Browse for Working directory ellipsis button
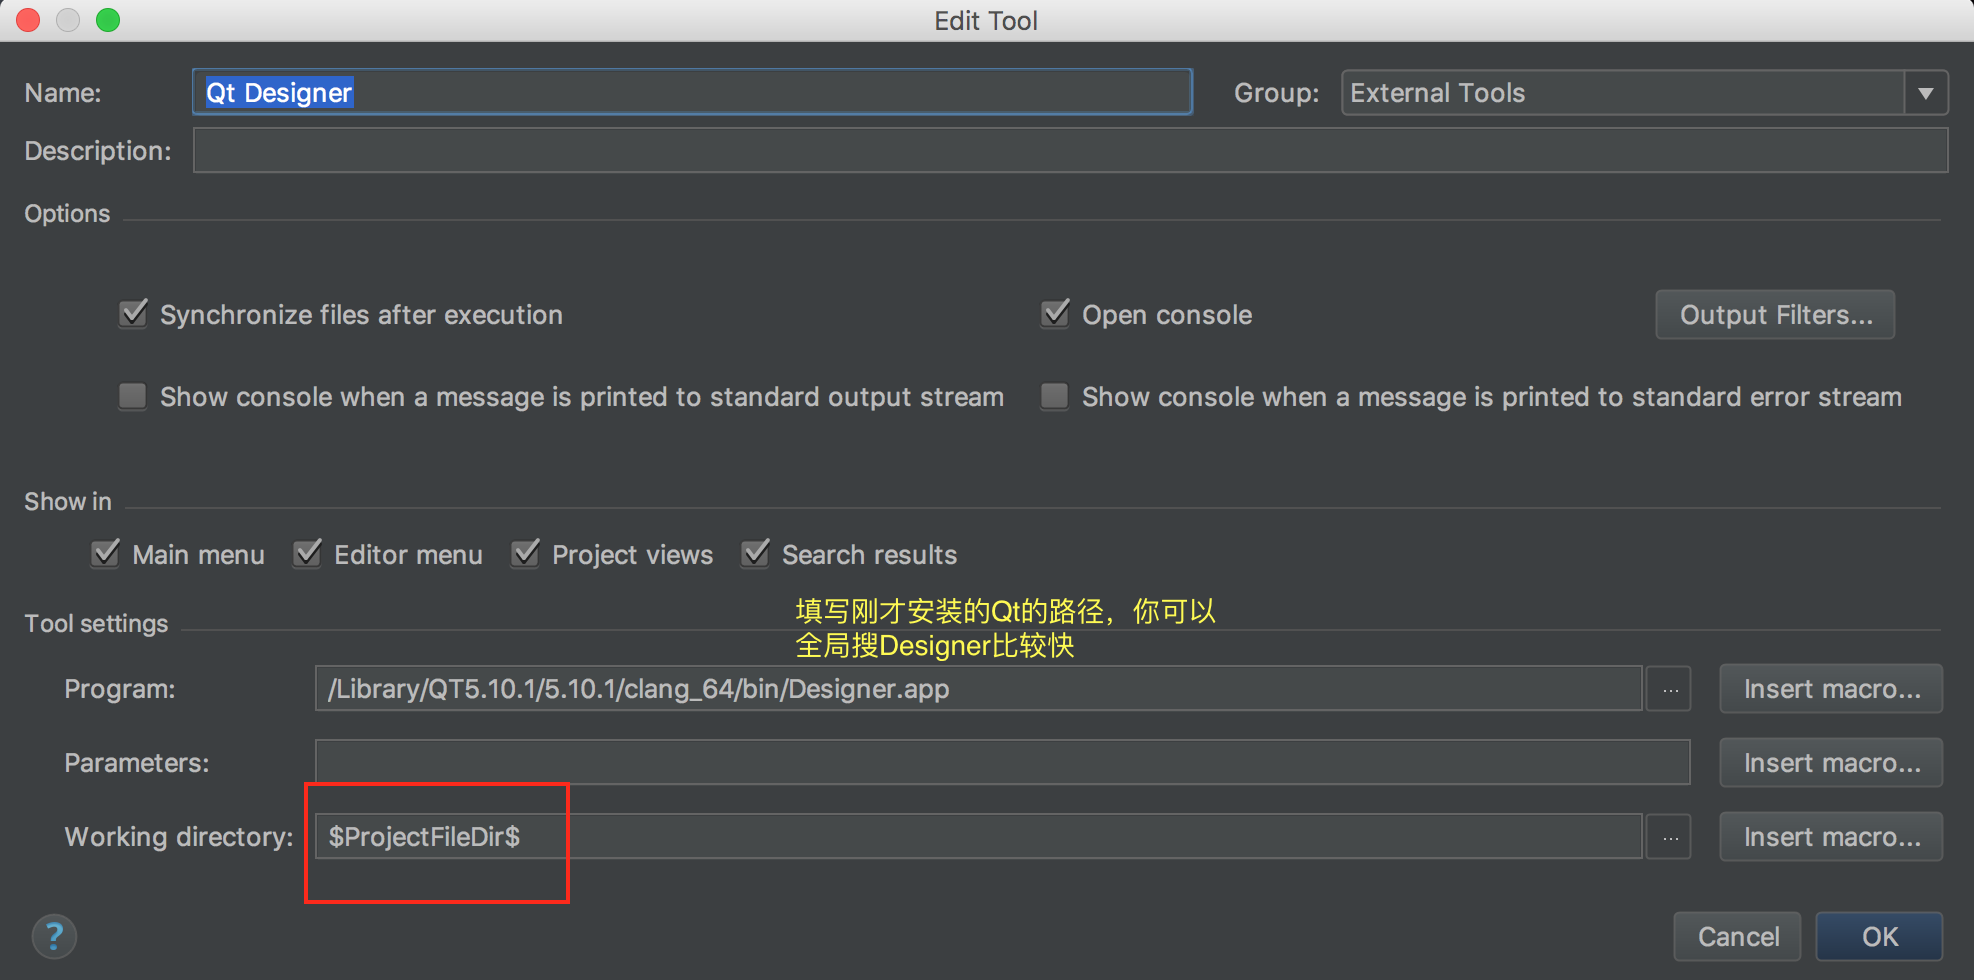 [x=1669, y=837]
